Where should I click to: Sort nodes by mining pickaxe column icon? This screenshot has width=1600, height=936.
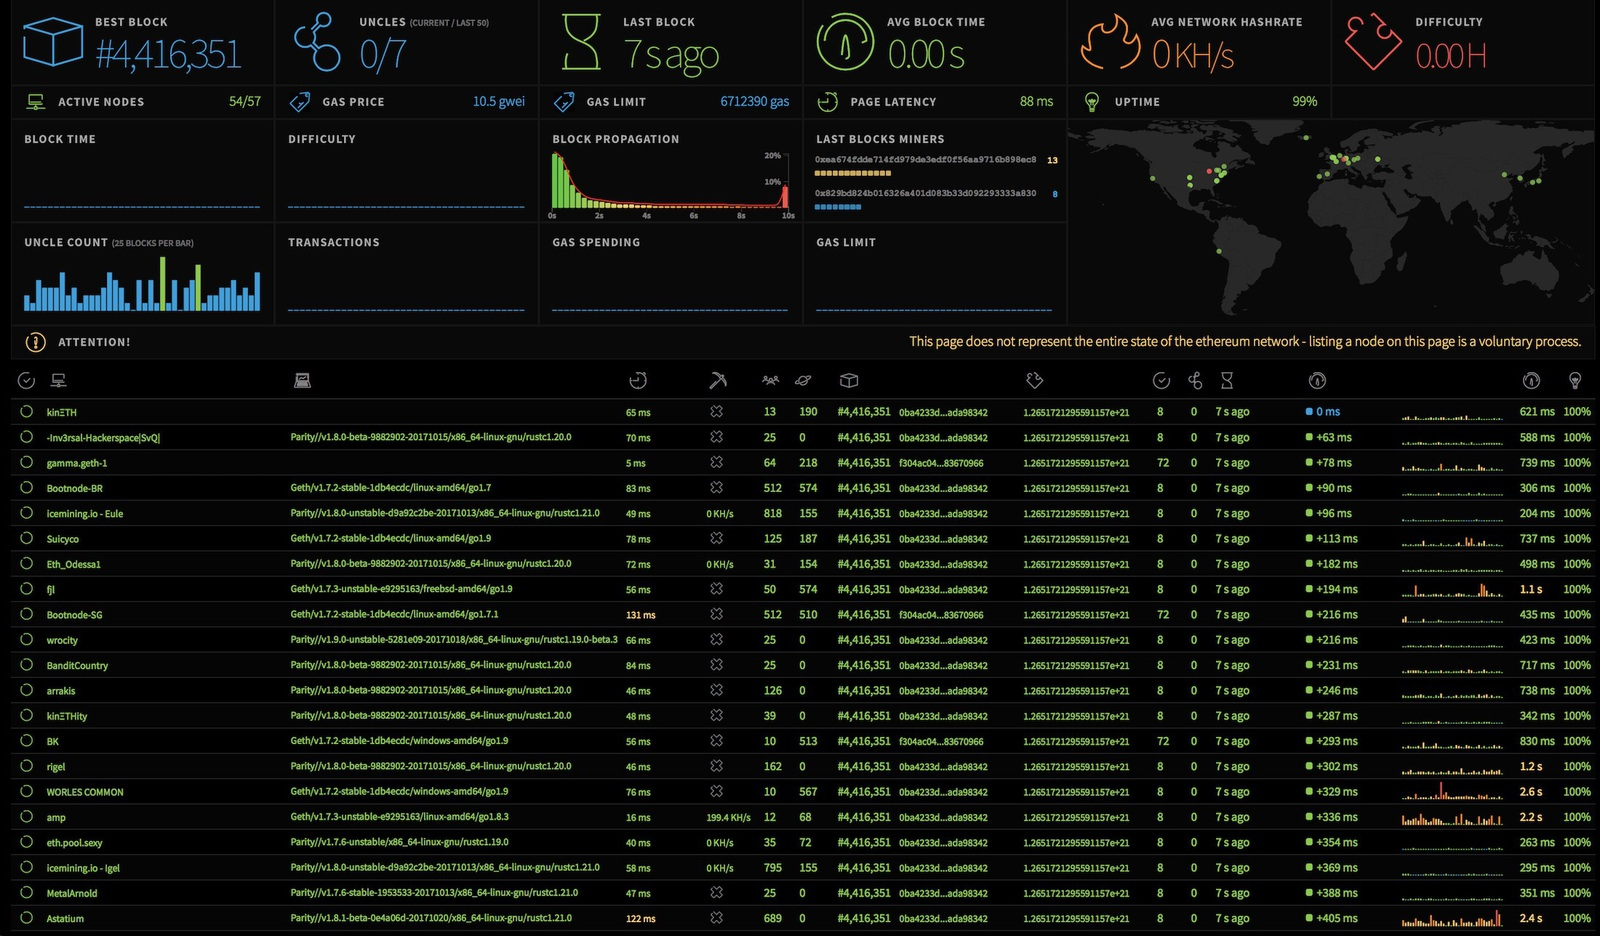coord(717,380)
